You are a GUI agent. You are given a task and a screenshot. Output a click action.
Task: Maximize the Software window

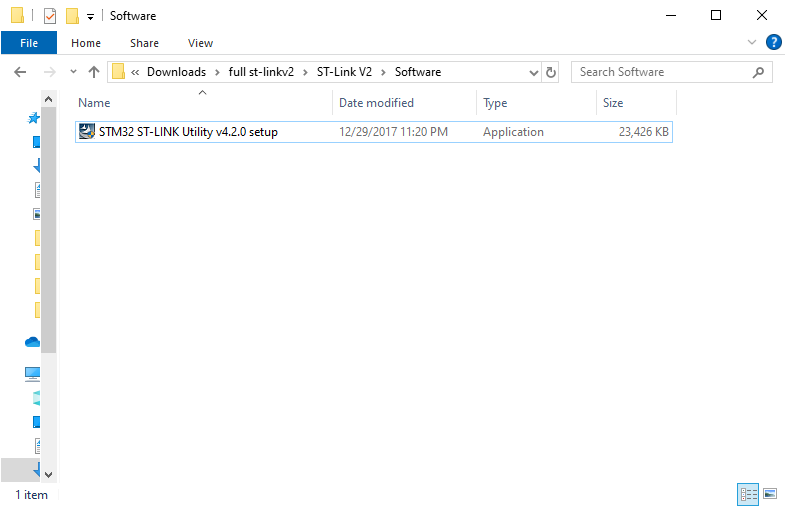(716, 16)
